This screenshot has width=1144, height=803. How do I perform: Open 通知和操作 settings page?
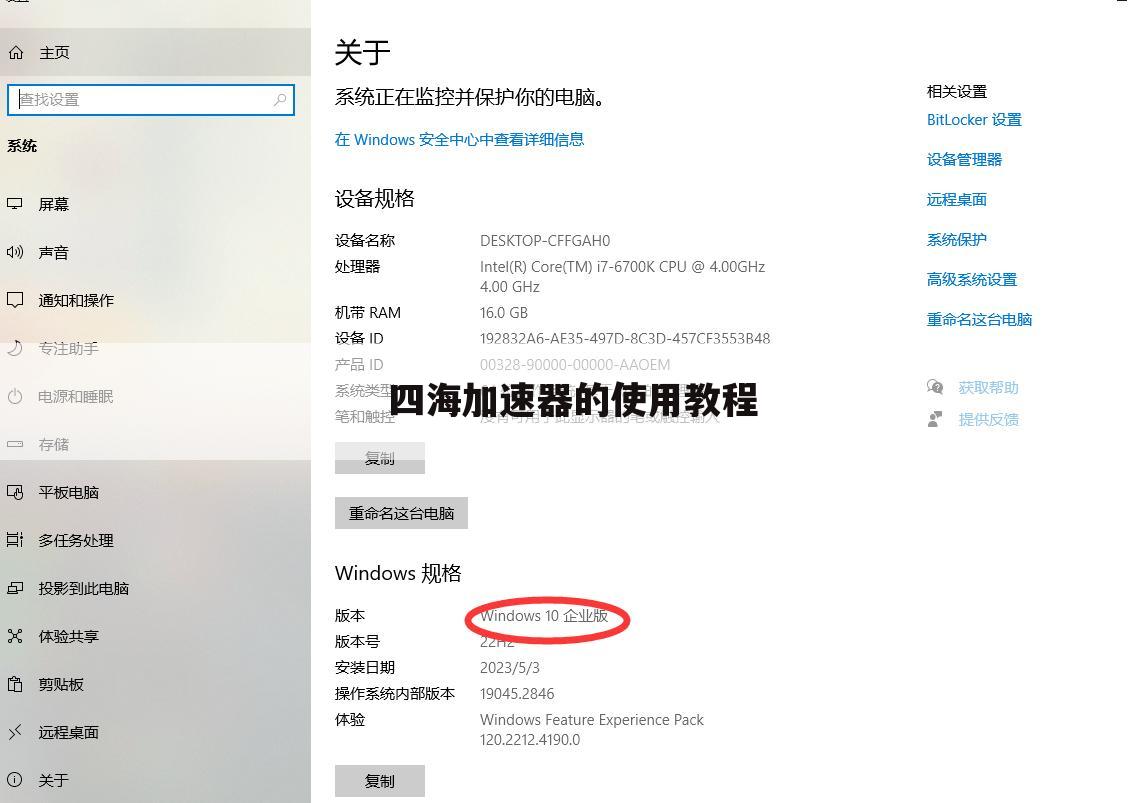pyautogui.click(x=155, y=300)
